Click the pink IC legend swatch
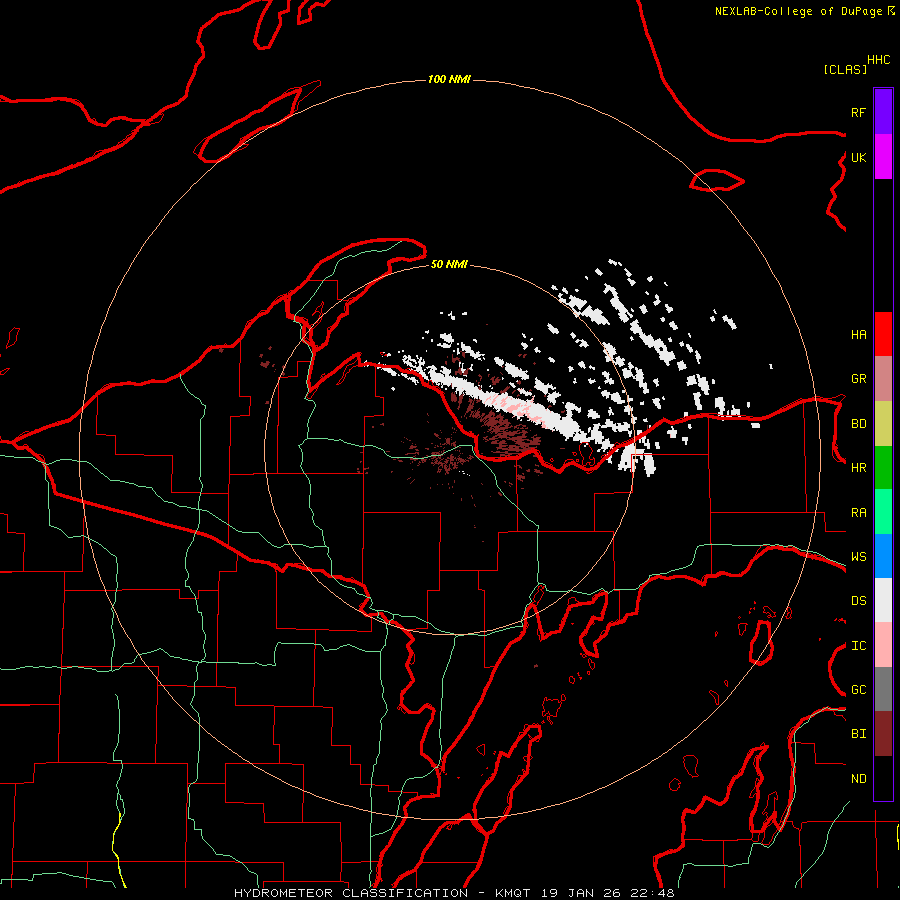Image resolution: width=900 pixels, height=900 pixels. [883, 645]
